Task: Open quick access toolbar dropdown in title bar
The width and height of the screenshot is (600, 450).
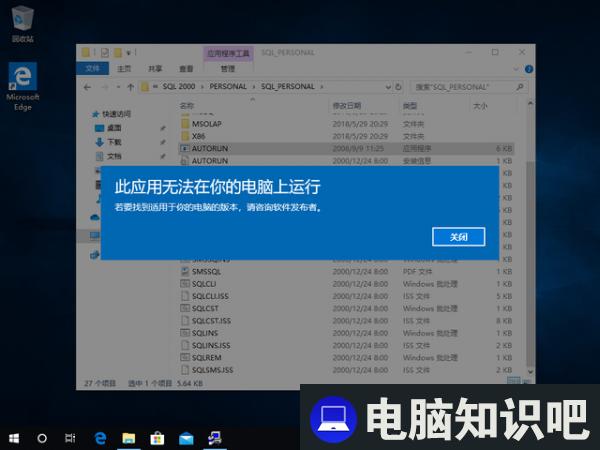Action: click(x=129, y=52)
